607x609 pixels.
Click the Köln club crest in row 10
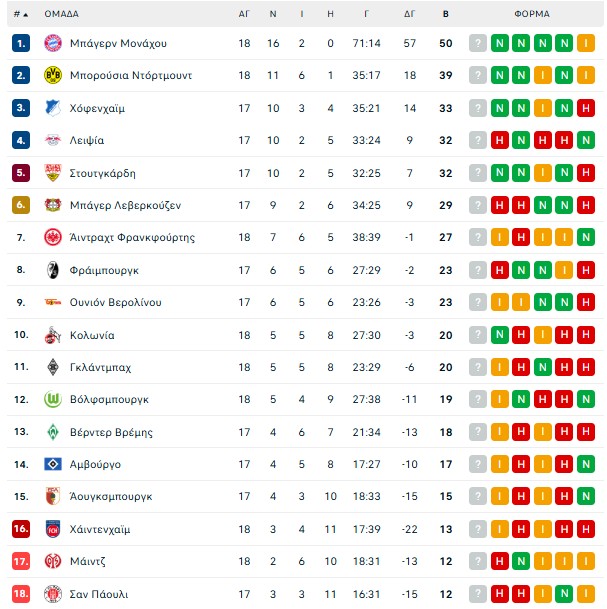click(53, 335)
